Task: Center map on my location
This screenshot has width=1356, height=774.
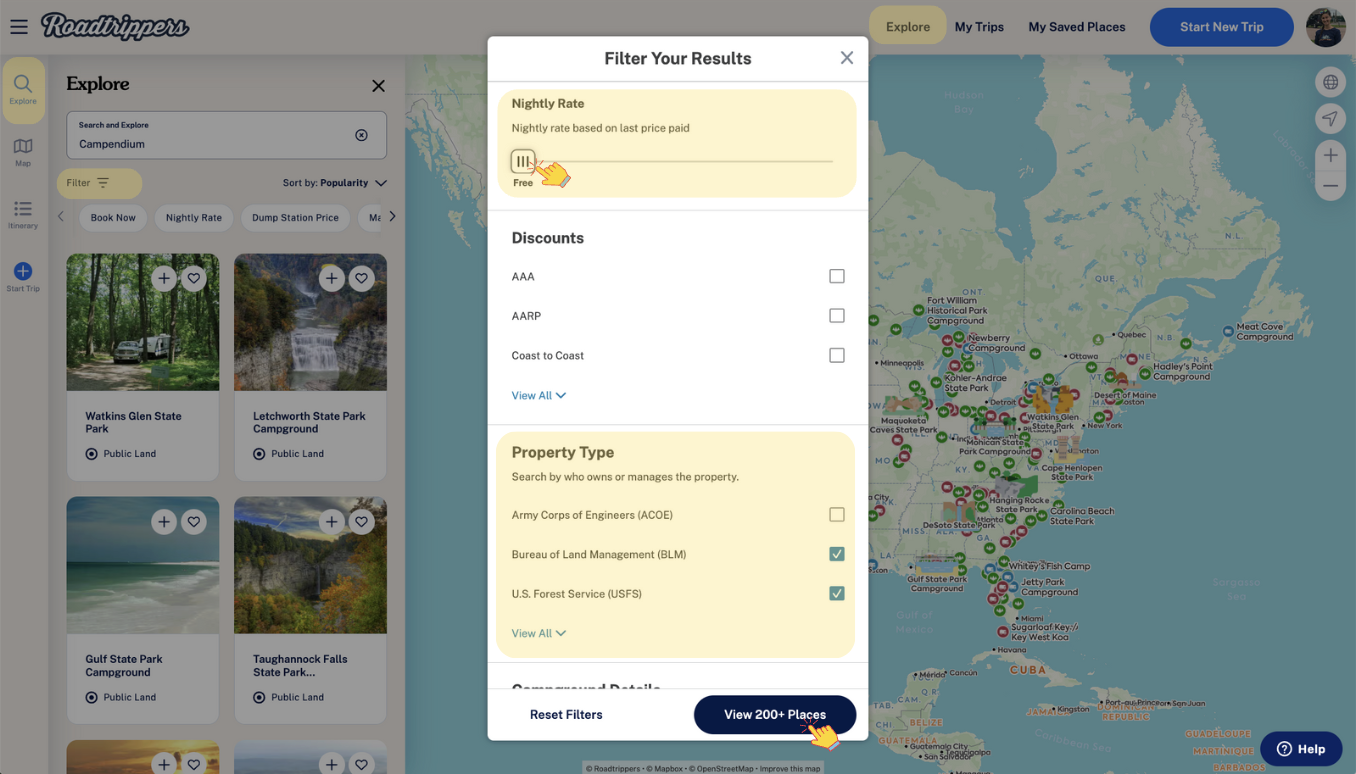Action: pyautogui.click(x=1330, y=119)
